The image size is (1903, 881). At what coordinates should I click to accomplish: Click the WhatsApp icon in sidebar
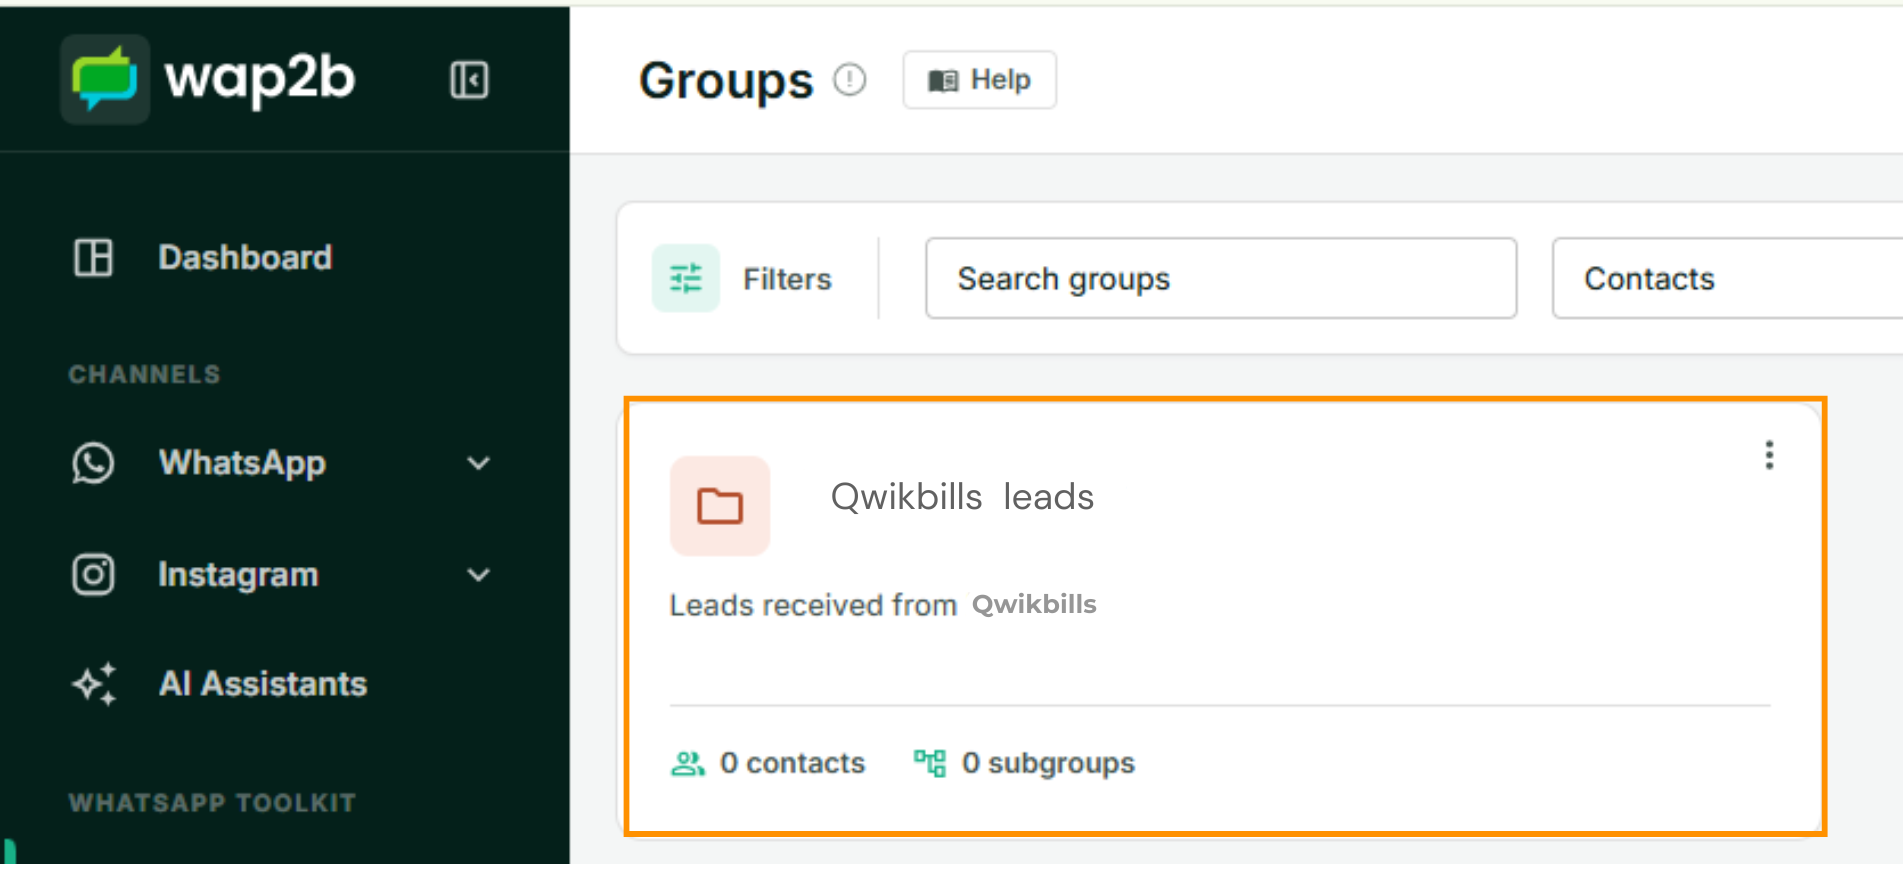click(x=93, y=463)
